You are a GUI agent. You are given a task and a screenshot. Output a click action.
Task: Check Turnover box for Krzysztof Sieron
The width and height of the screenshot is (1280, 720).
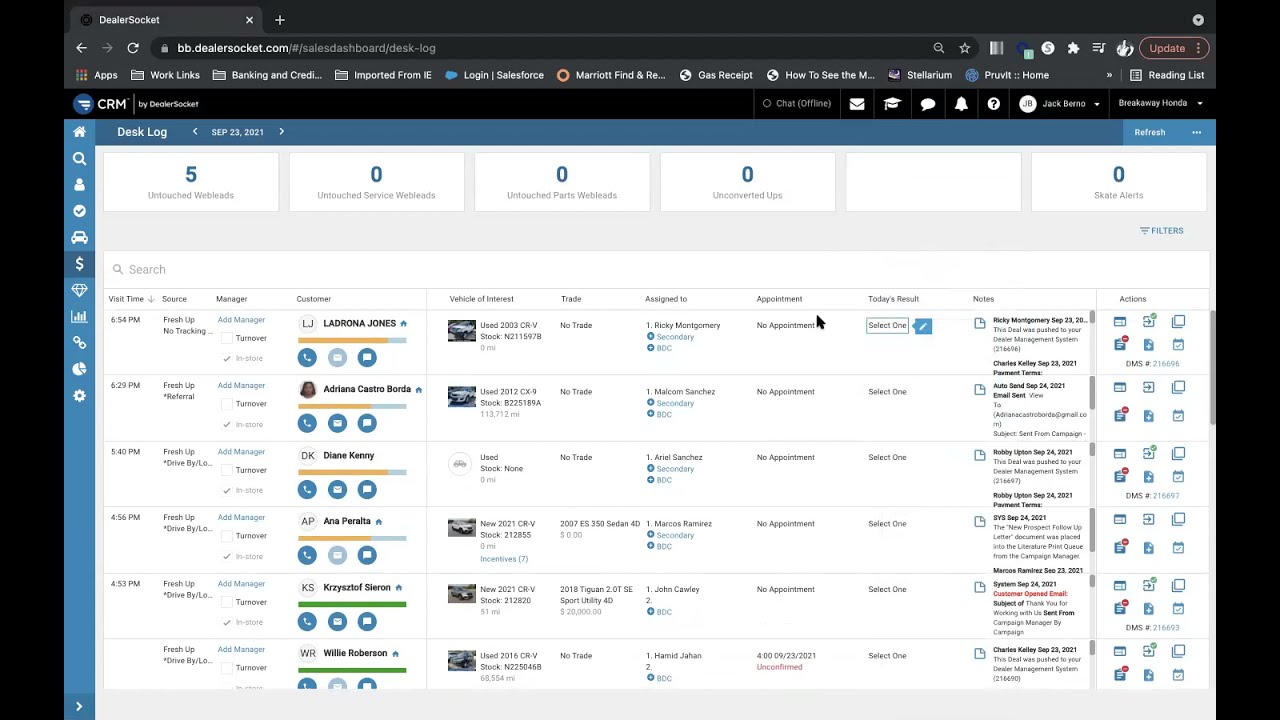click(x=227, y=602)
